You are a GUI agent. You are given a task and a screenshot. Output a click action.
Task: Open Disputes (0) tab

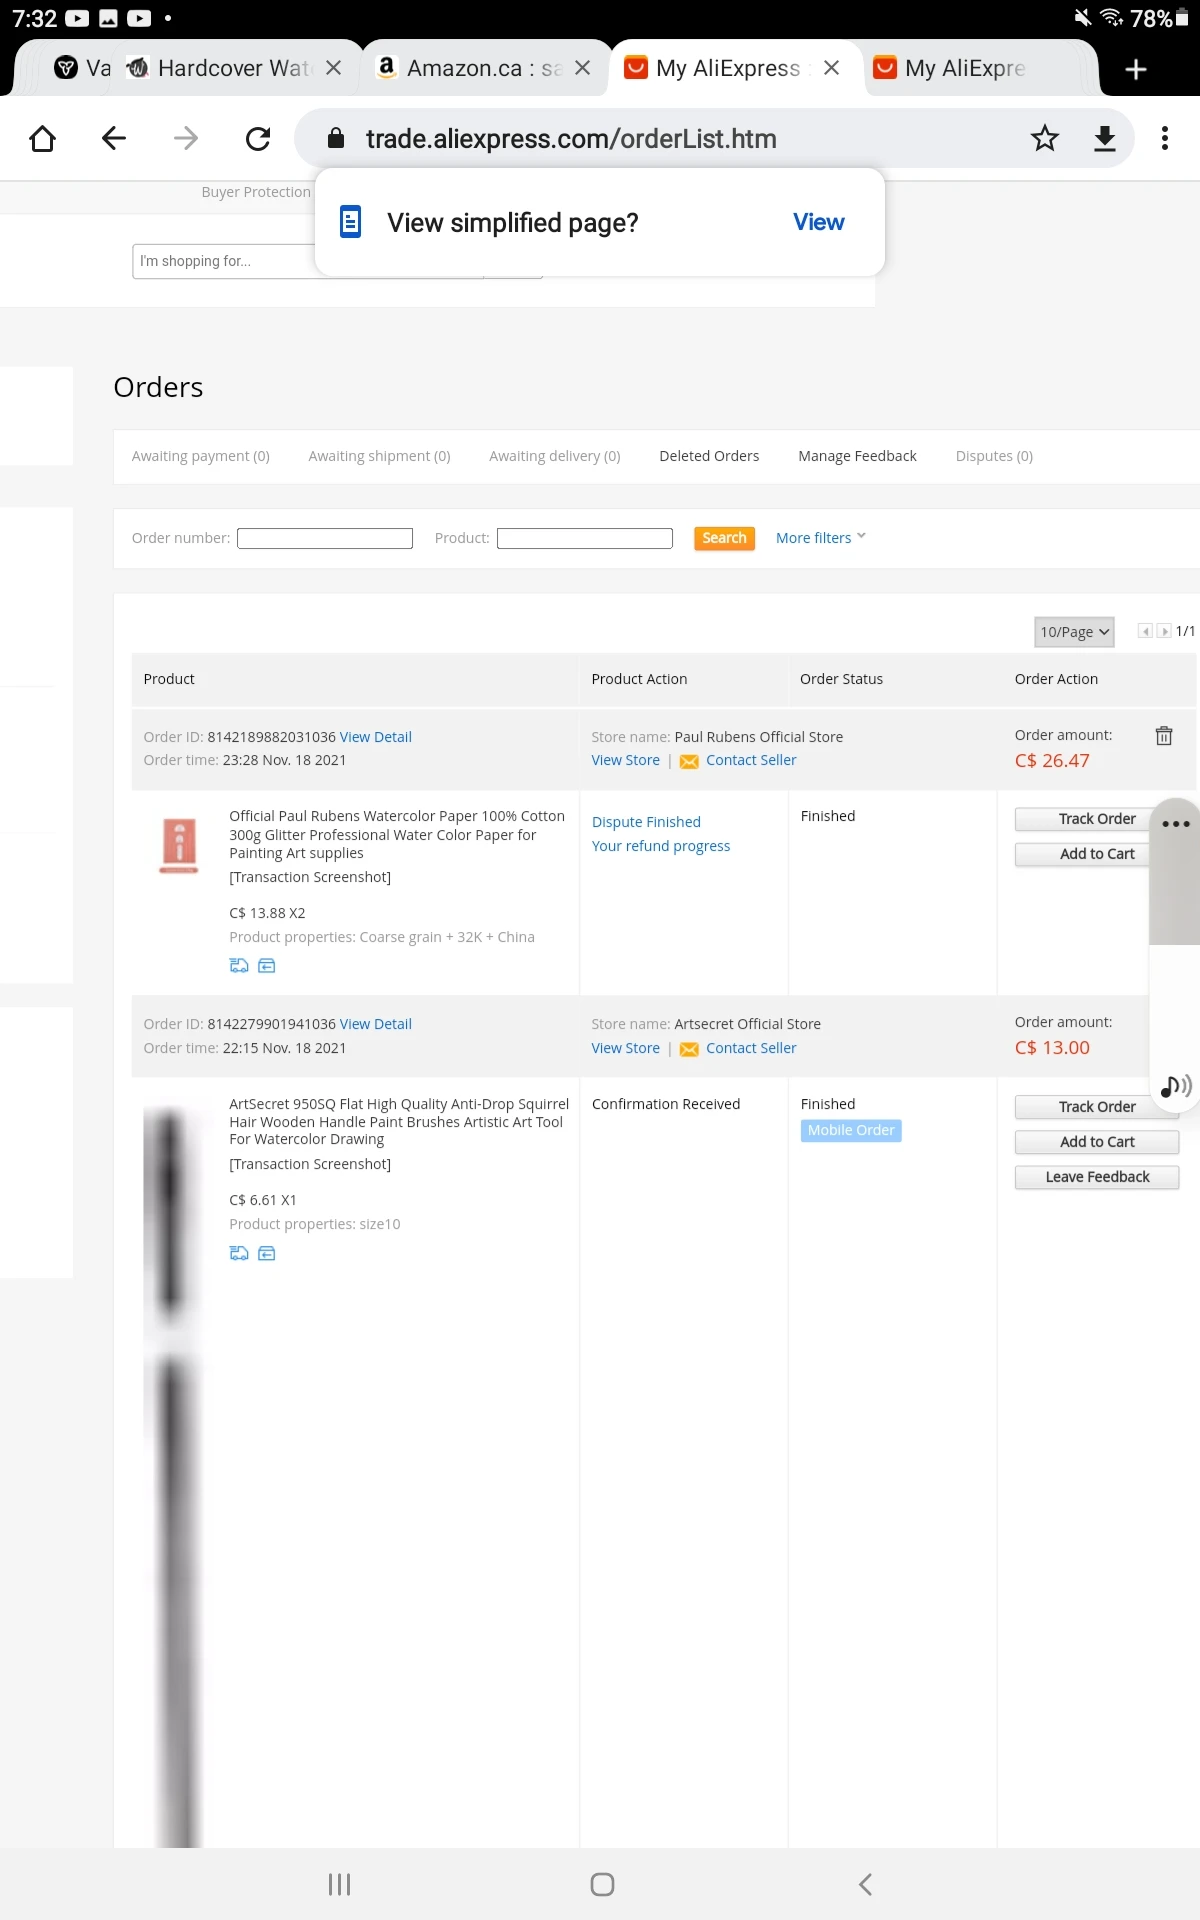[x=994, y=456]
